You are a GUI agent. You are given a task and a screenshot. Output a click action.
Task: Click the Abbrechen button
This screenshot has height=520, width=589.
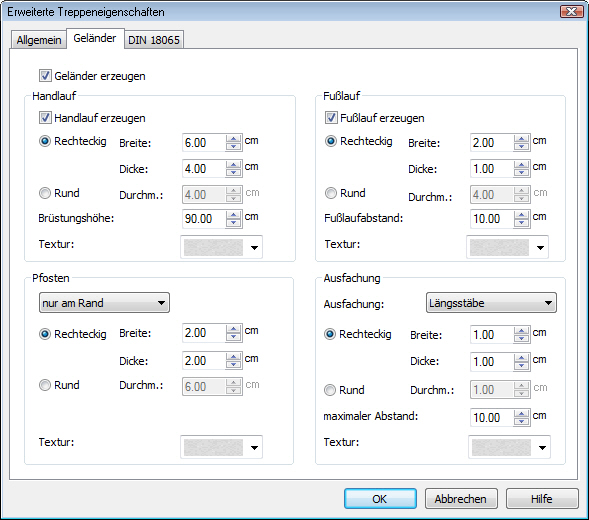point(461,499)
